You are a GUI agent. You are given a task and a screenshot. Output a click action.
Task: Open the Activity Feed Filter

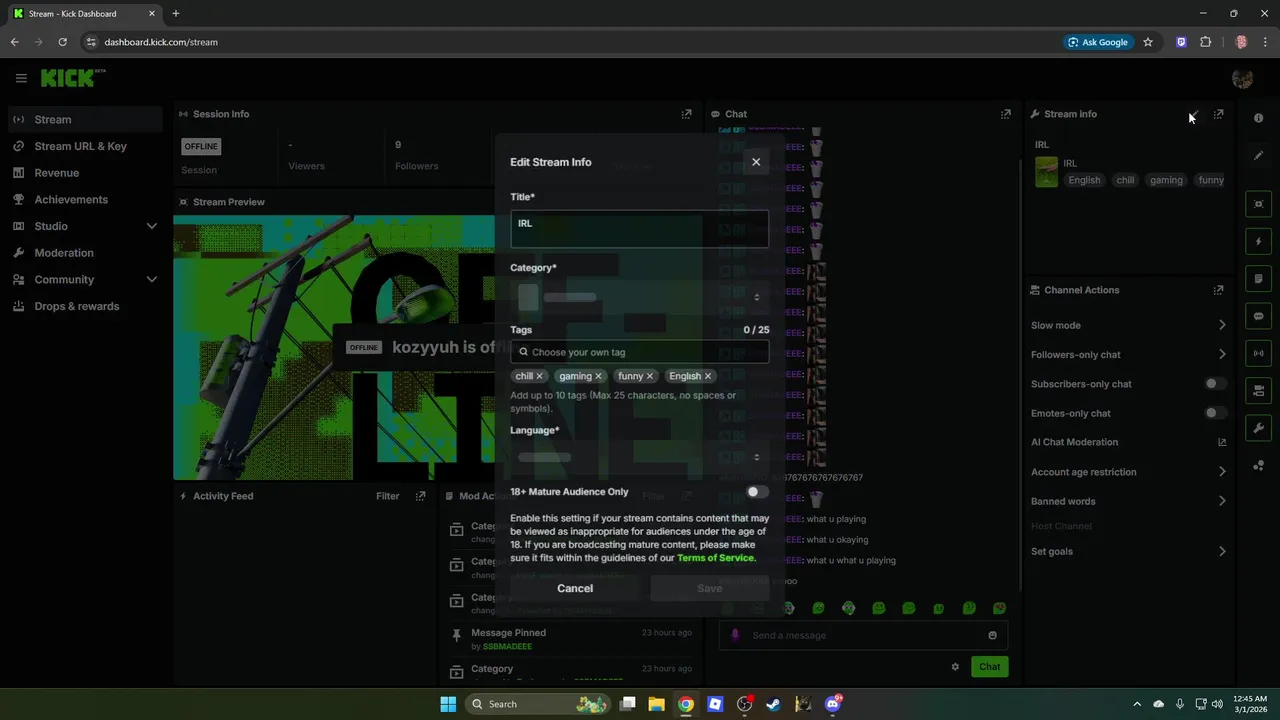387,496
